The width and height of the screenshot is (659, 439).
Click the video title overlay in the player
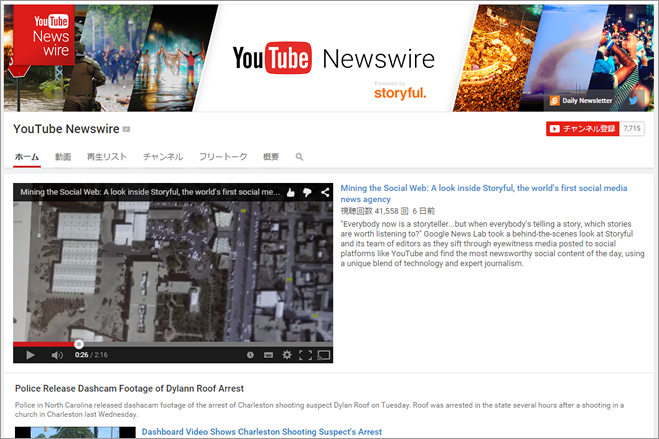[150, 192]
